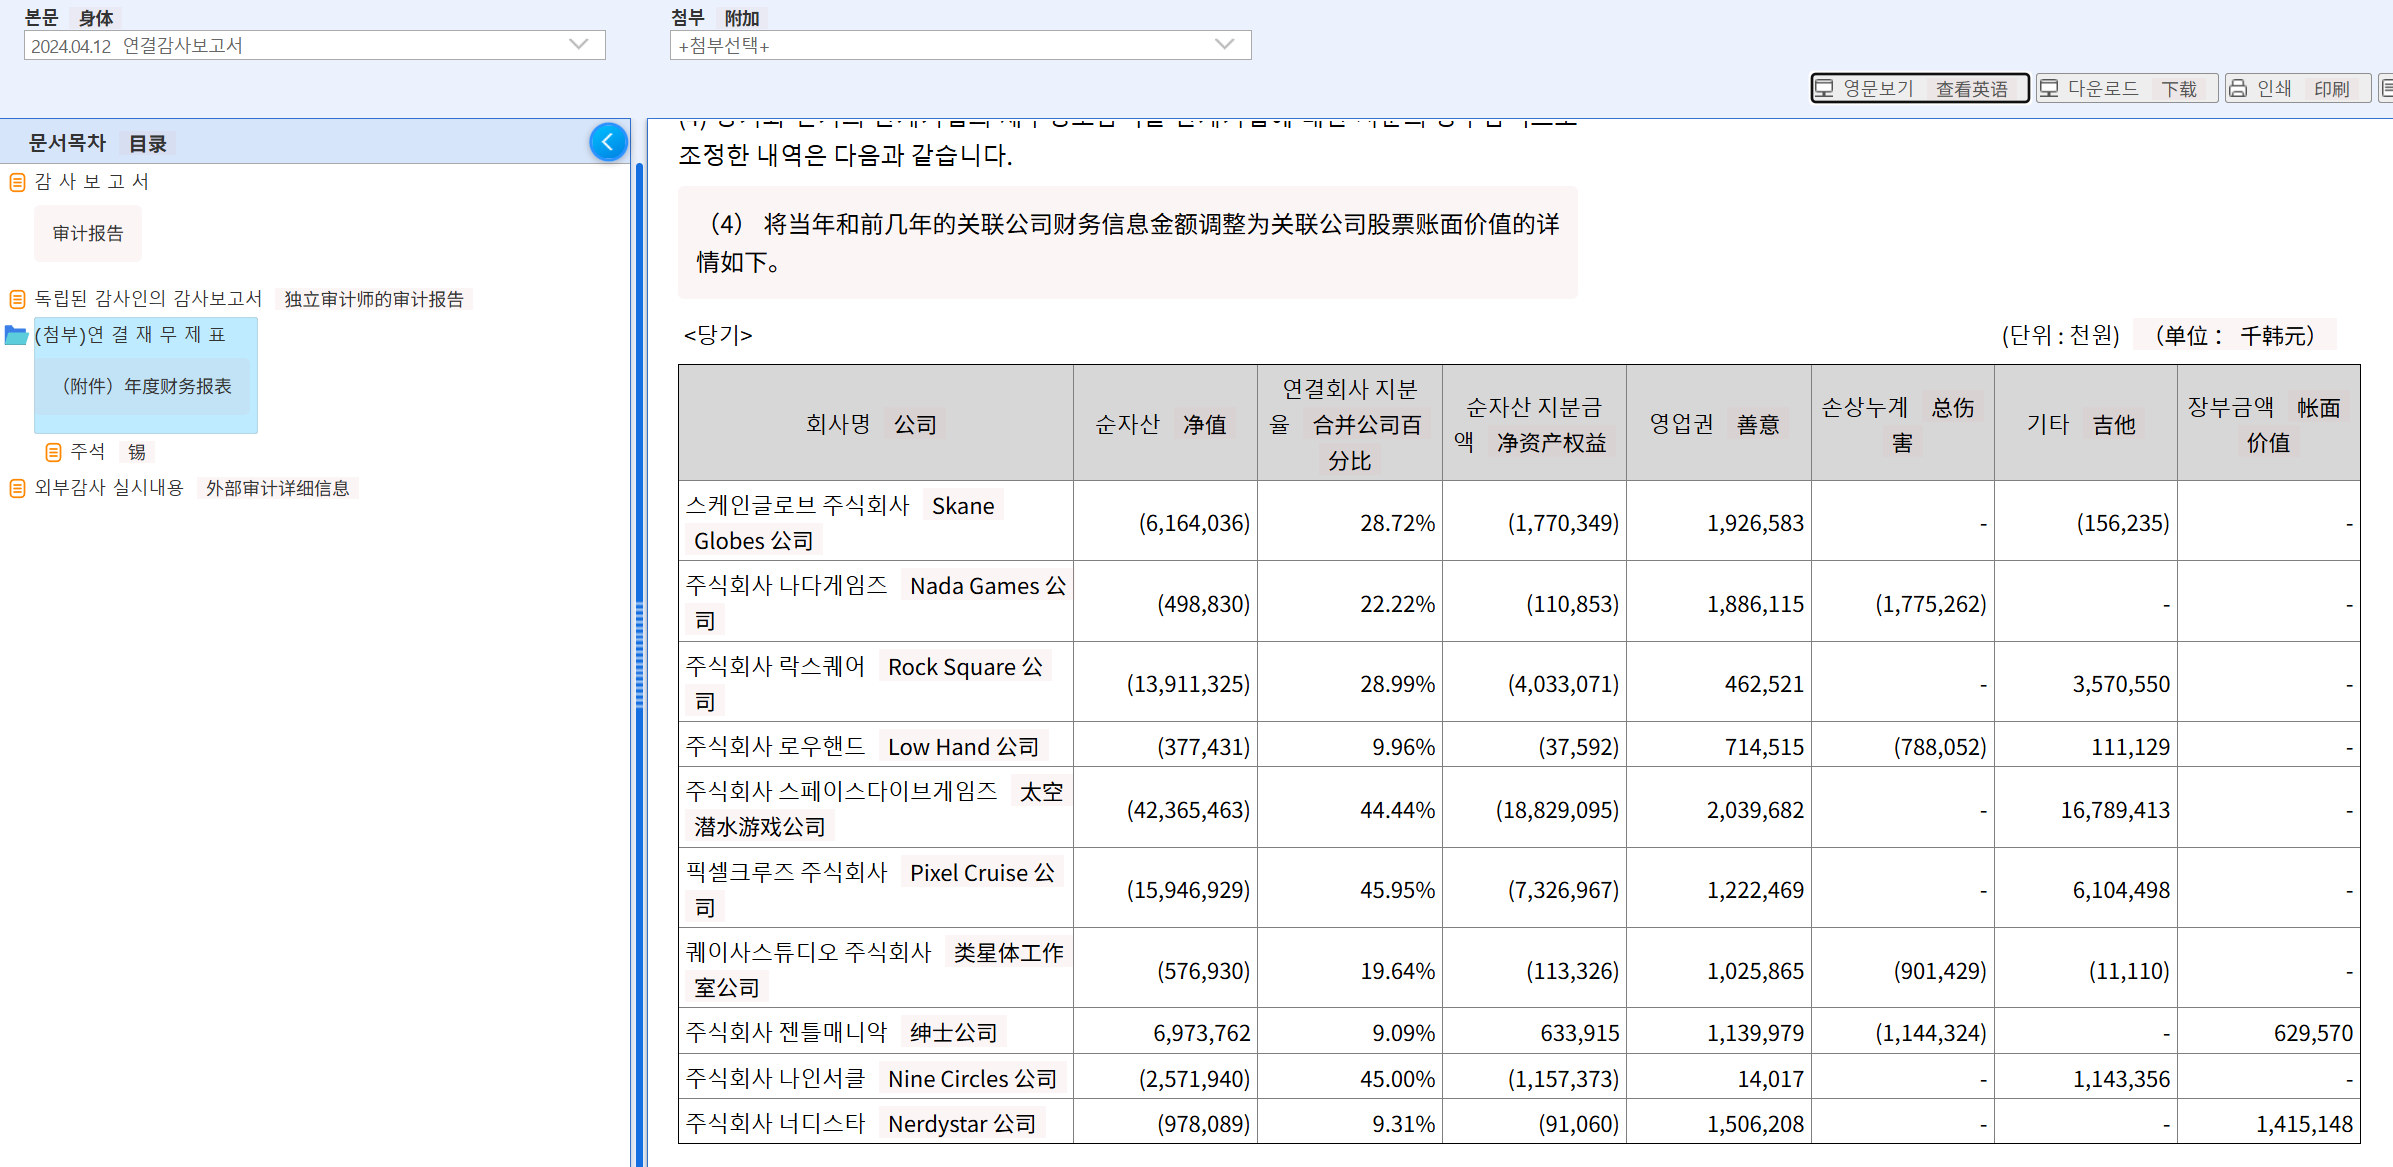
Task: Click the 인쇄 print button
Action: click(x=2298, y=88)
